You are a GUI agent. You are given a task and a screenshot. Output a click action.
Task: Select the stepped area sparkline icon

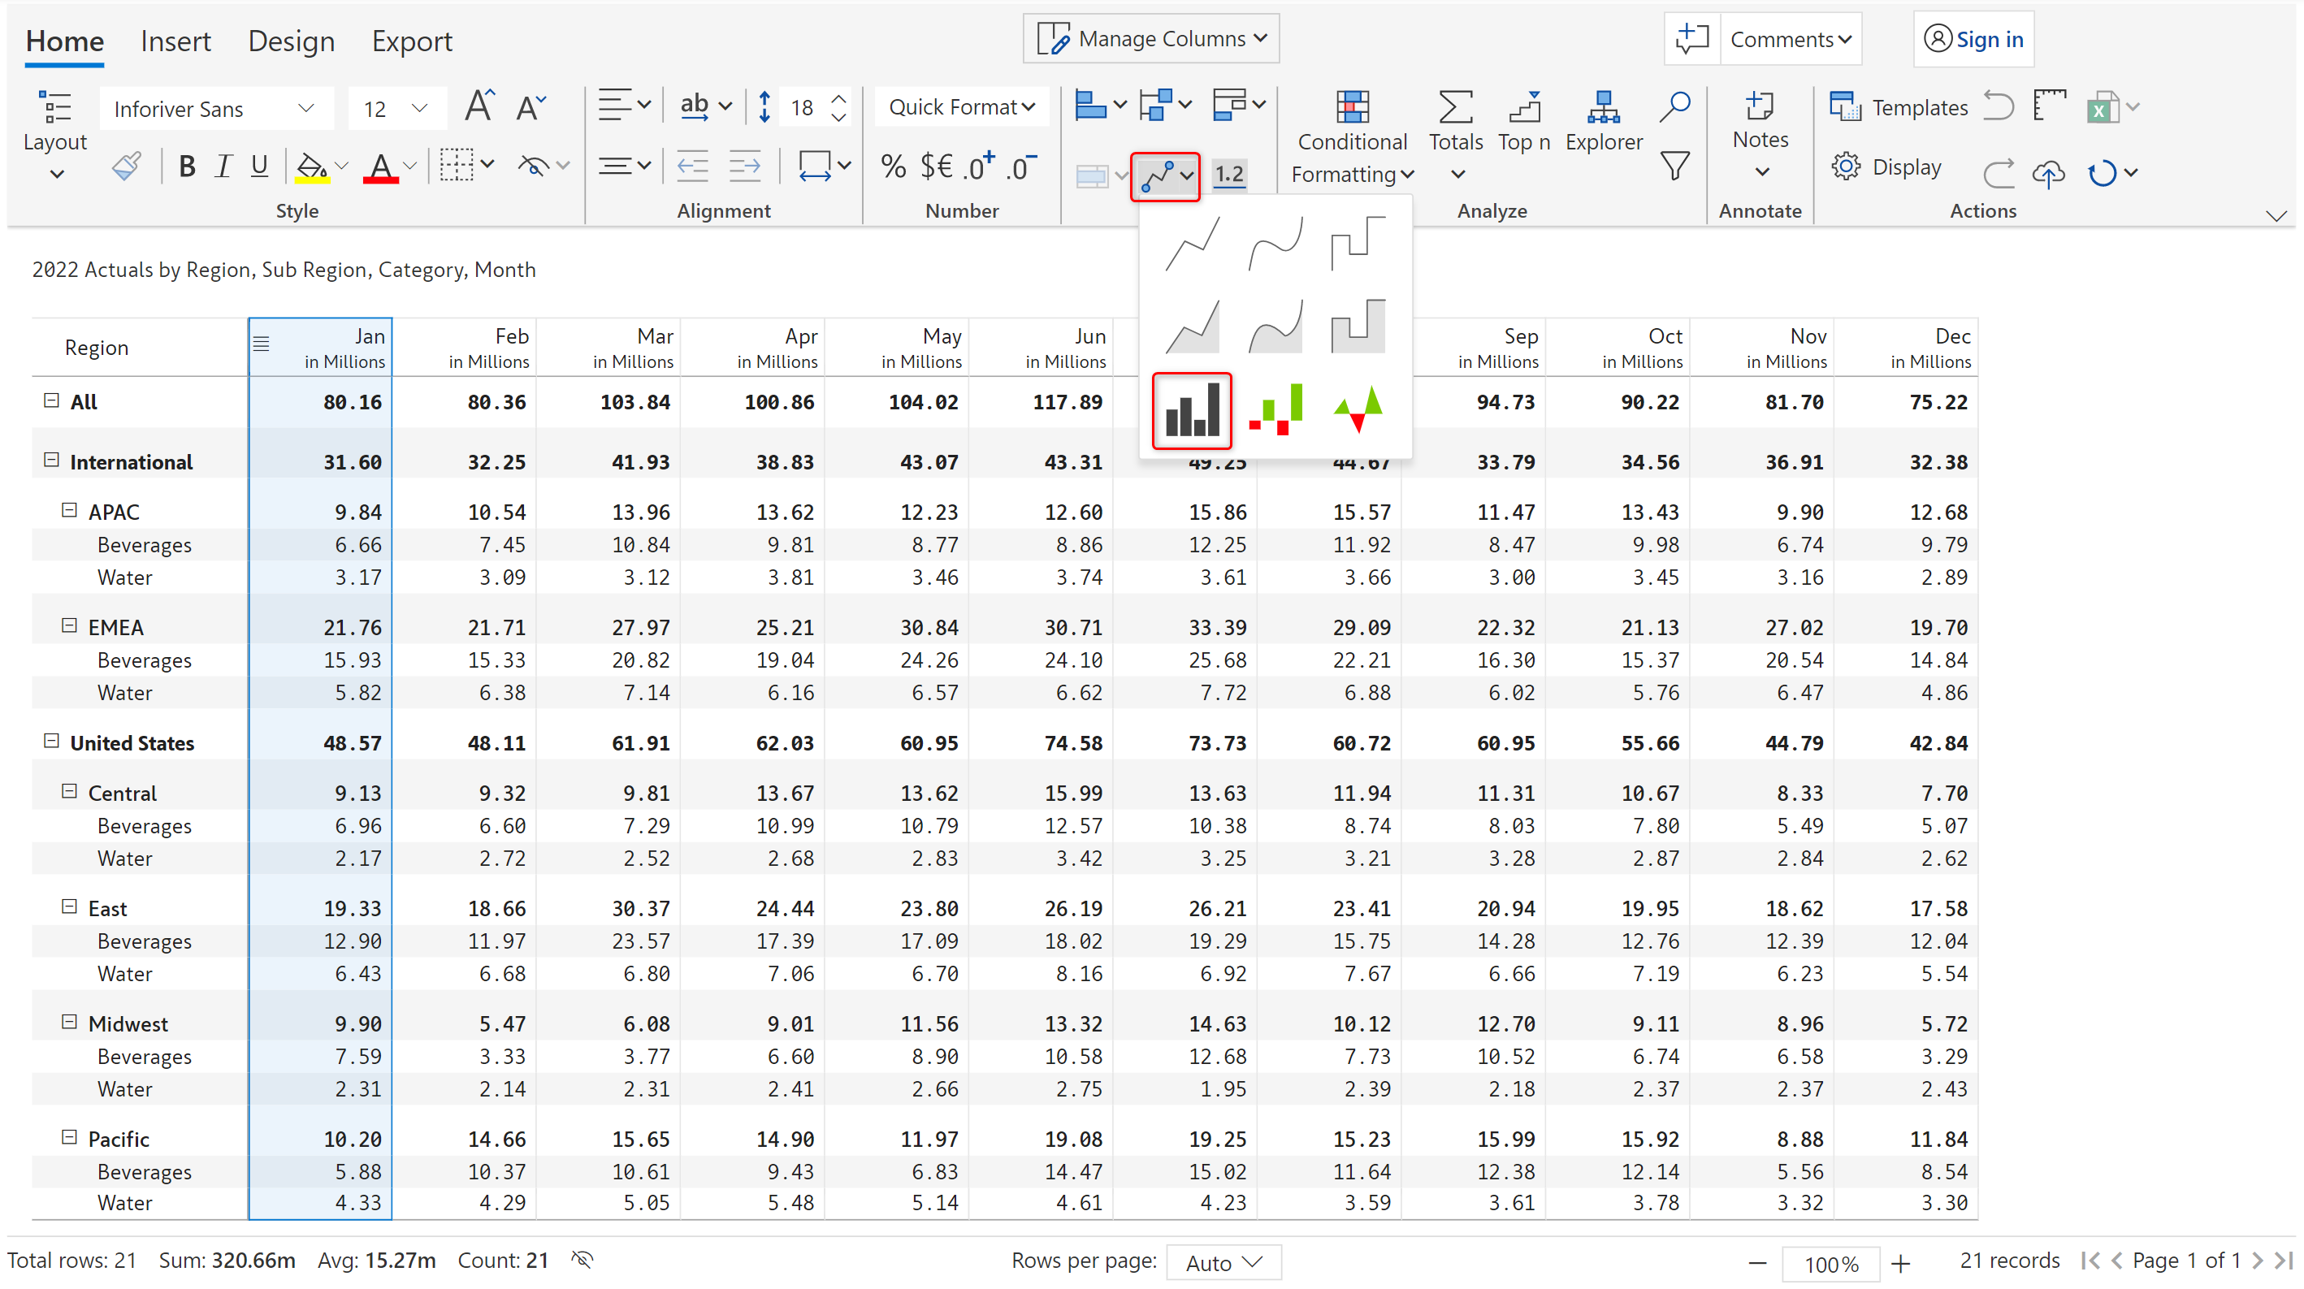(x=1357, y=326)
